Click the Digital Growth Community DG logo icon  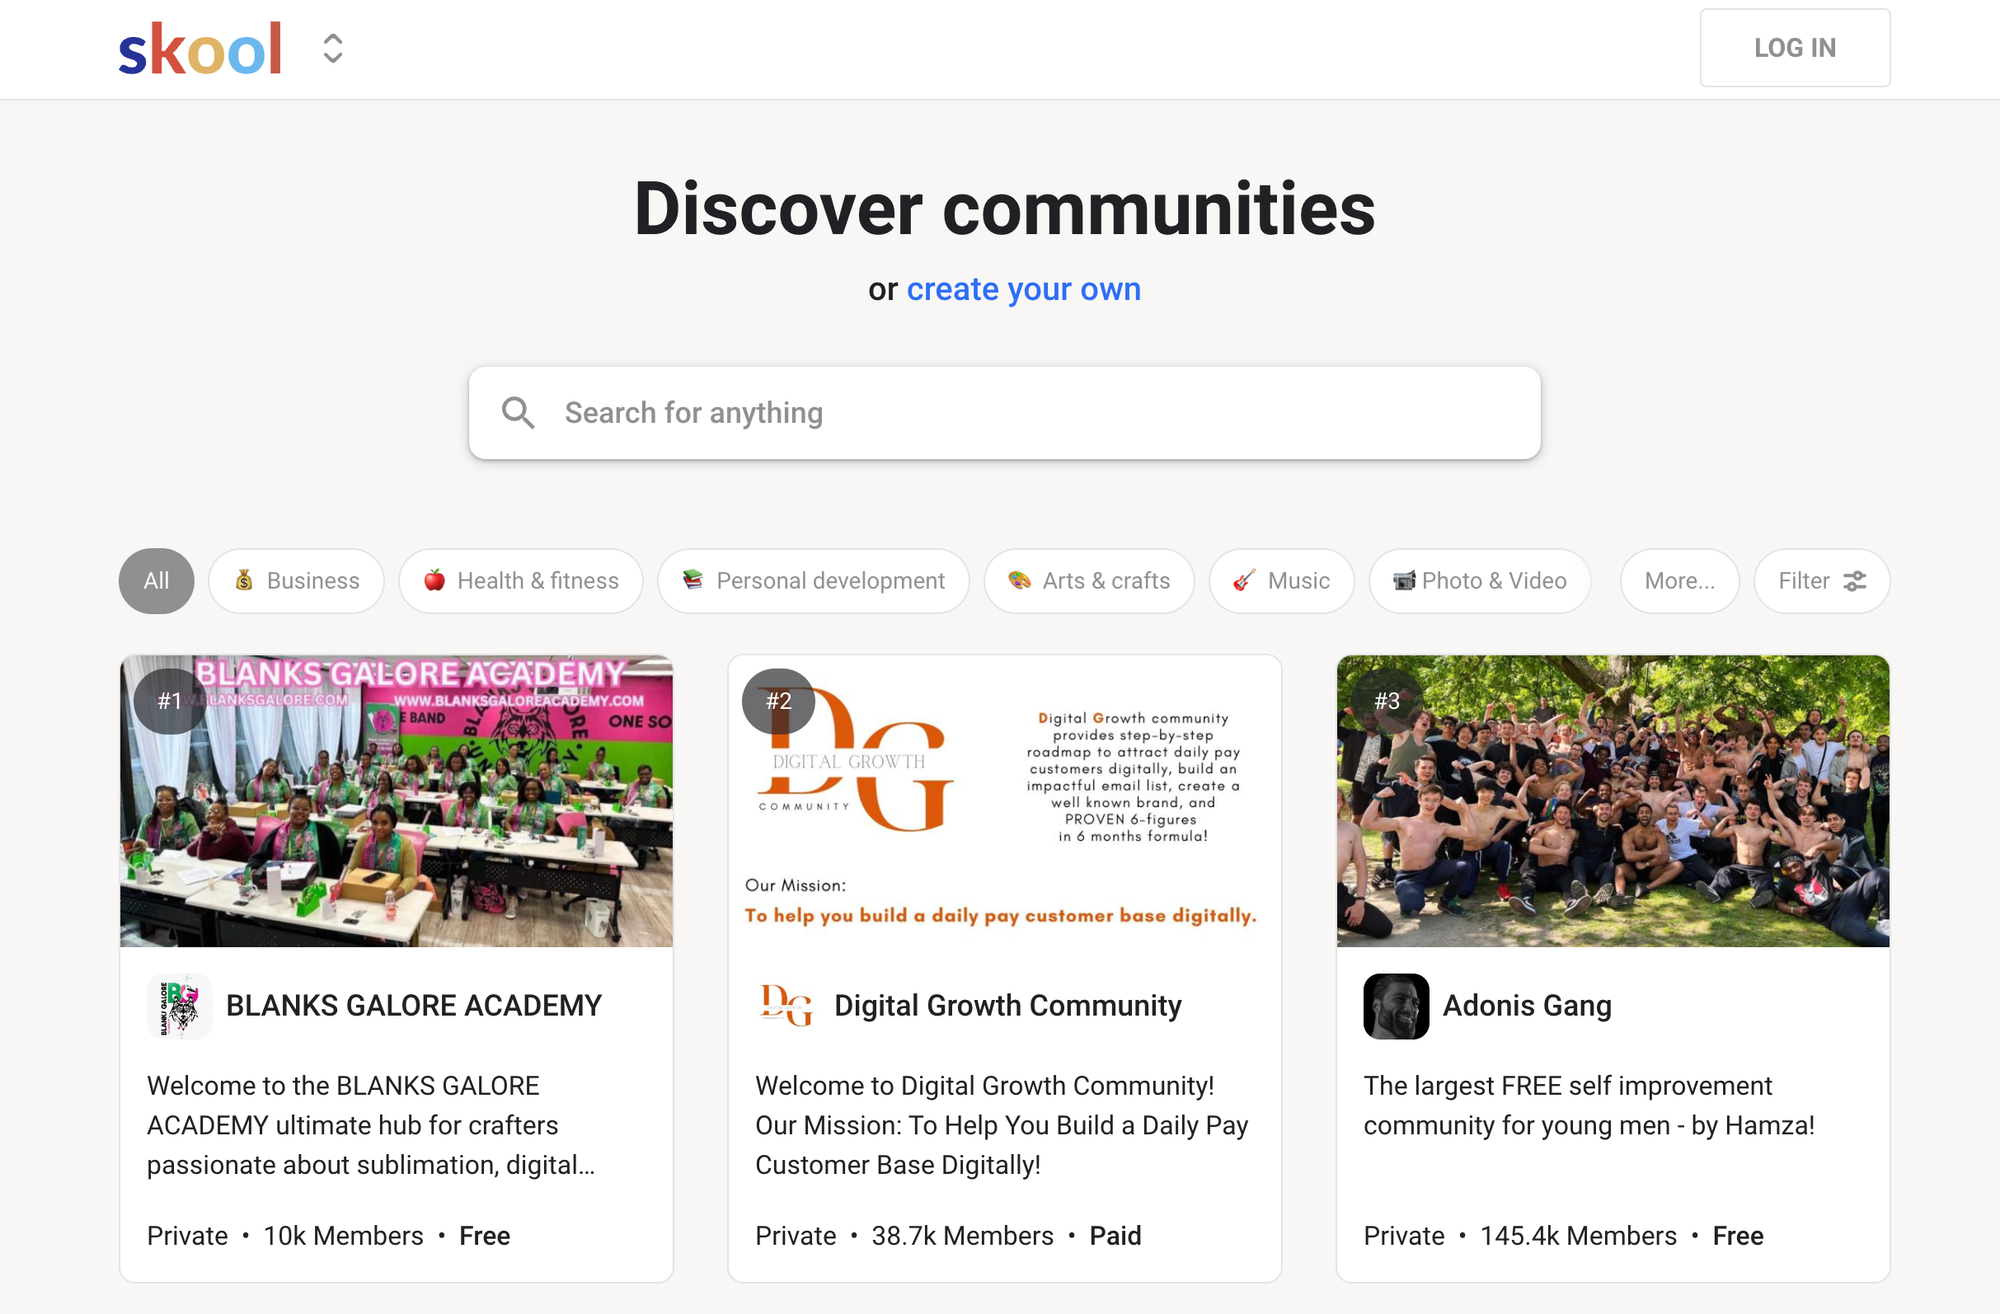coord(788,1006)
